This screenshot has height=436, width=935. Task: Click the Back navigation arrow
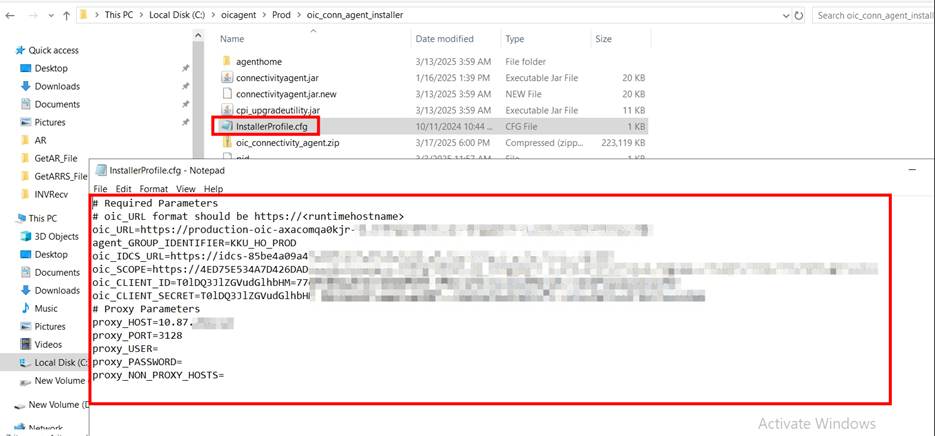pos(10,15)
